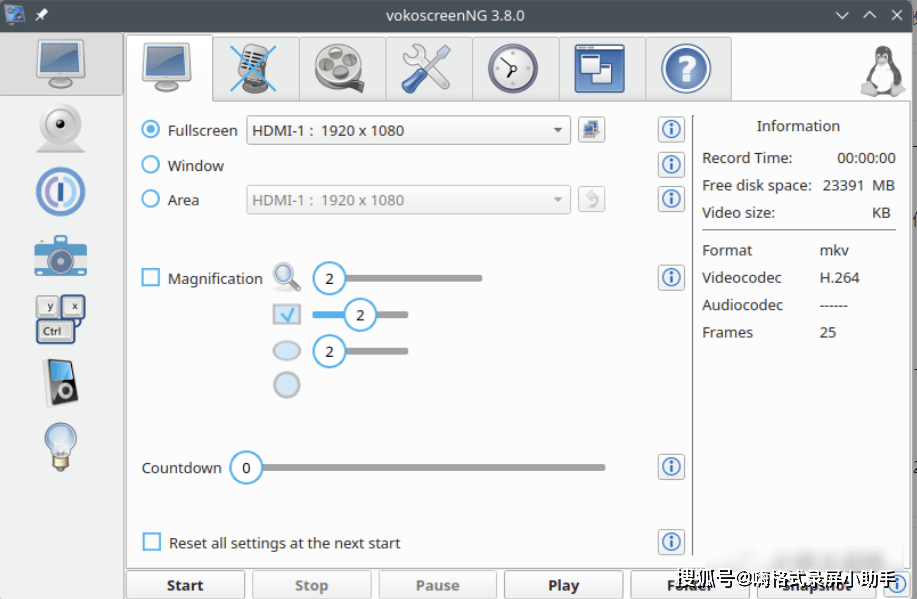Expand the Area HDMI-1 screen dropdown

pos(408,199)
